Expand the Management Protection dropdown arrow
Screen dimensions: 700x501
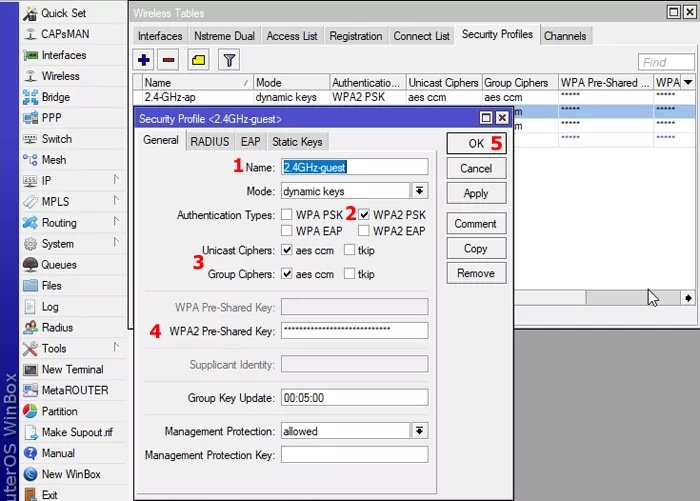(420, 431)
